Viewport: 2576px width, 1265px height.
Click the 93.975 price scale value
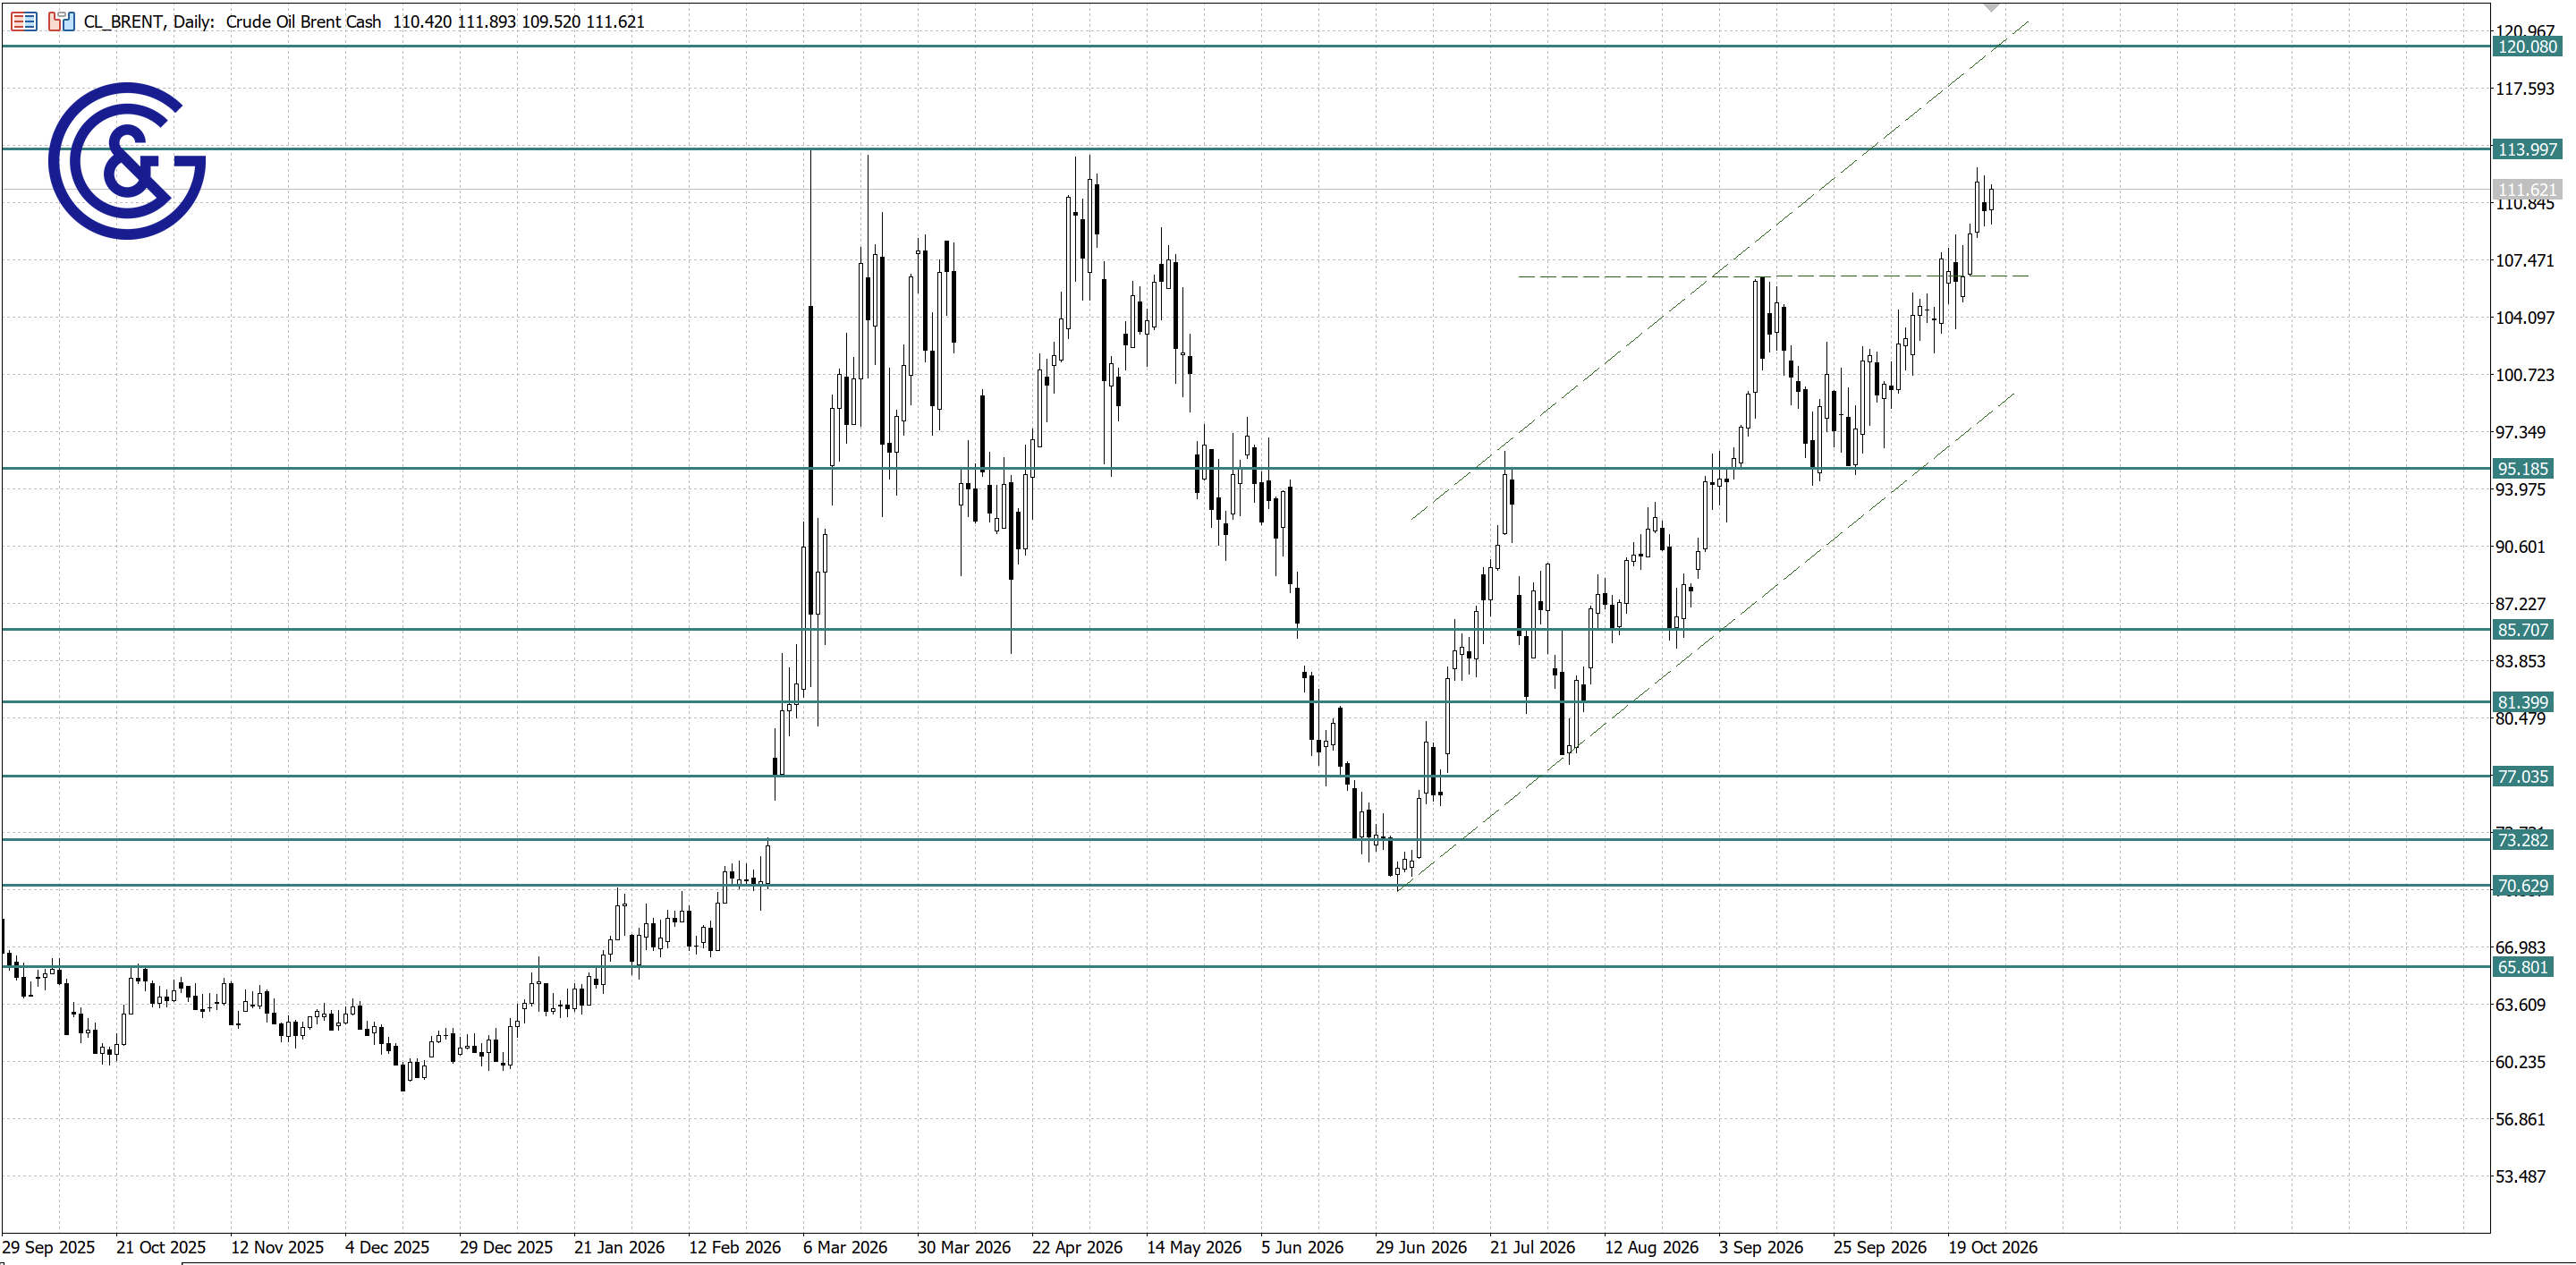[x=2521, y=490]
